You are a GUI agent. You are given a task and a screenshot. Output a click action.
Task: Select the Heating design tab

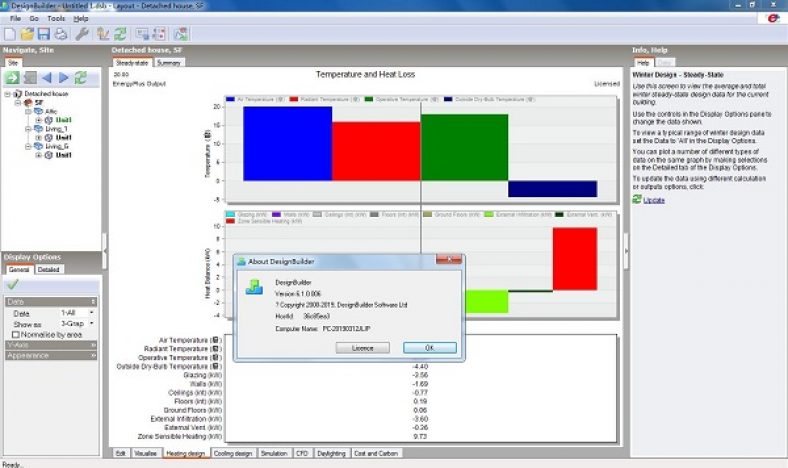click(185, 453)
